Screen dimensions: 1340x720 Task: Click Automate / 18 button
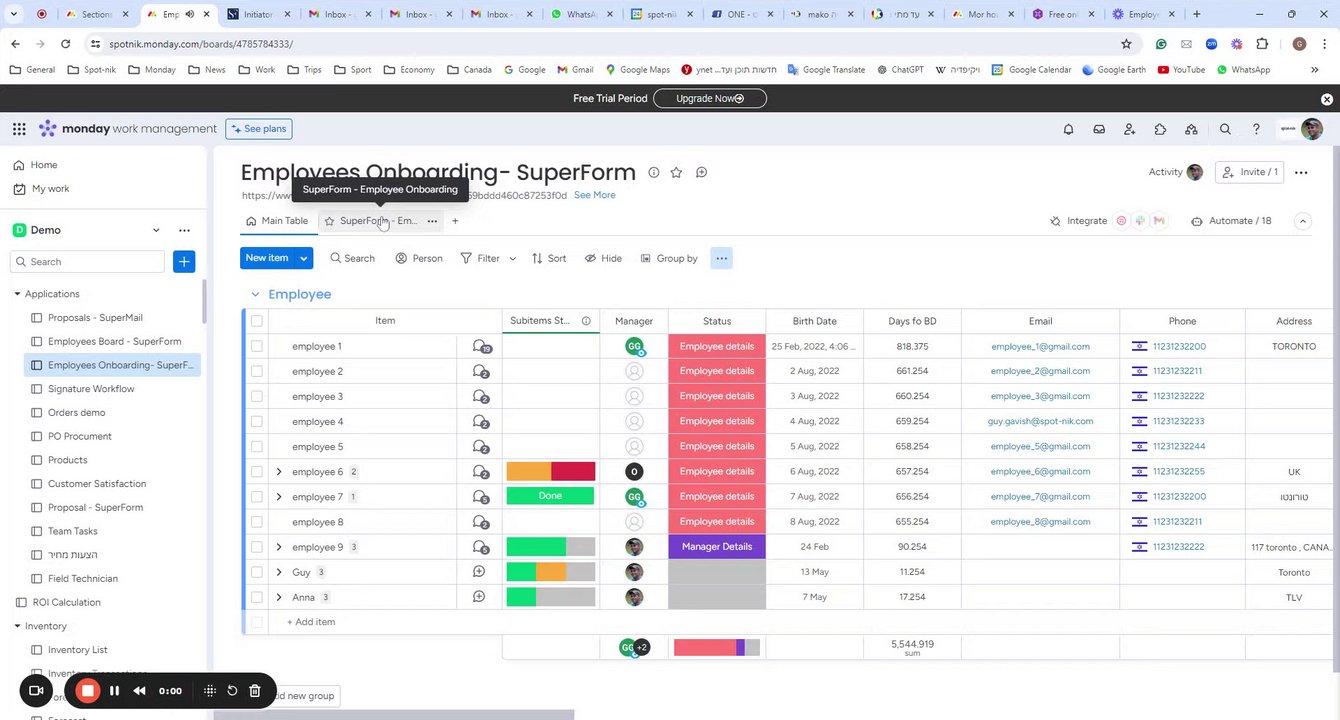tap(1231, 221)
